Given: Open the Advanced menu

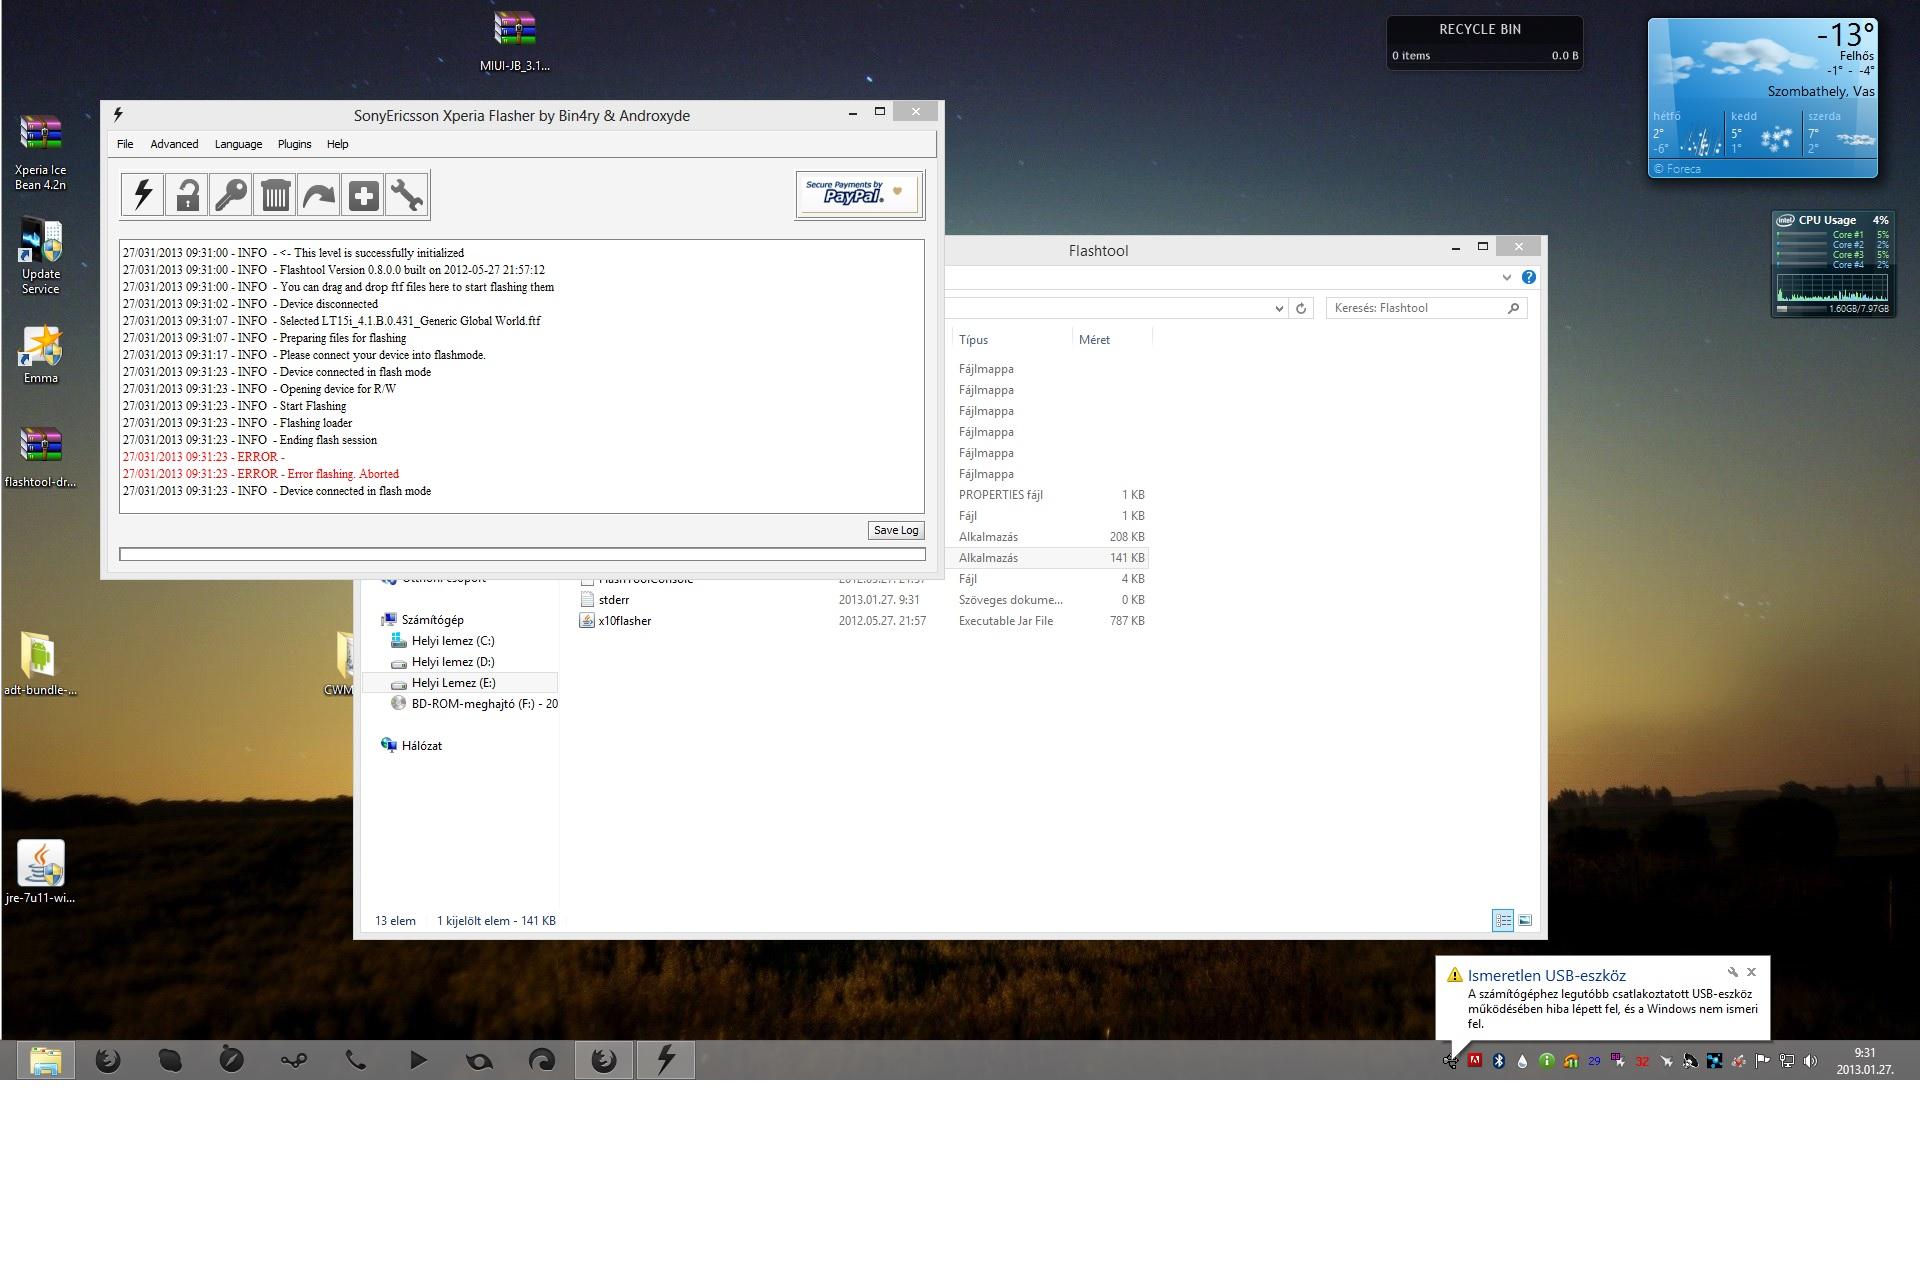Looking at the screenshot, I should [174, 144].
